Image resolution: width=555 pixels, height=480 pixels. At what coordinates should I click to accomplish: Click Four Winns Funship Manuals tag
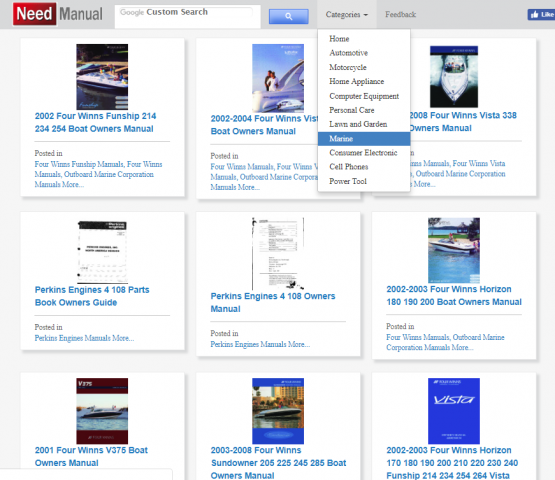point(79,164)
